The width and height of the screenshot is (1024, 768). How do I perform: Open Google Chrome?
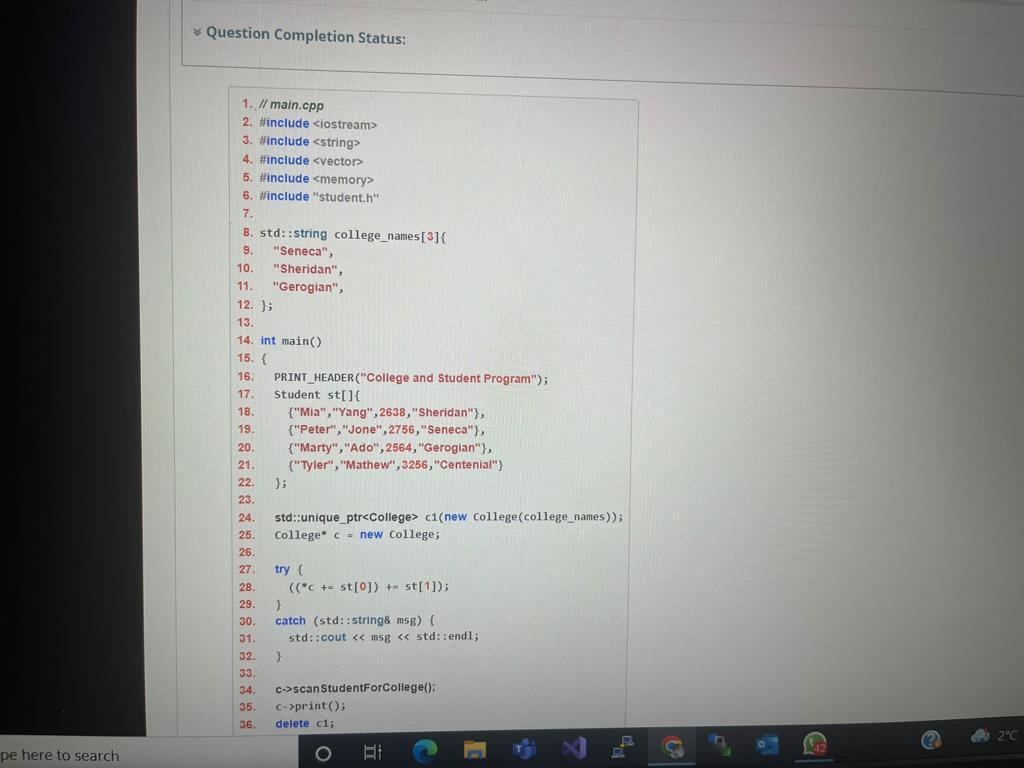click(672, 747)
